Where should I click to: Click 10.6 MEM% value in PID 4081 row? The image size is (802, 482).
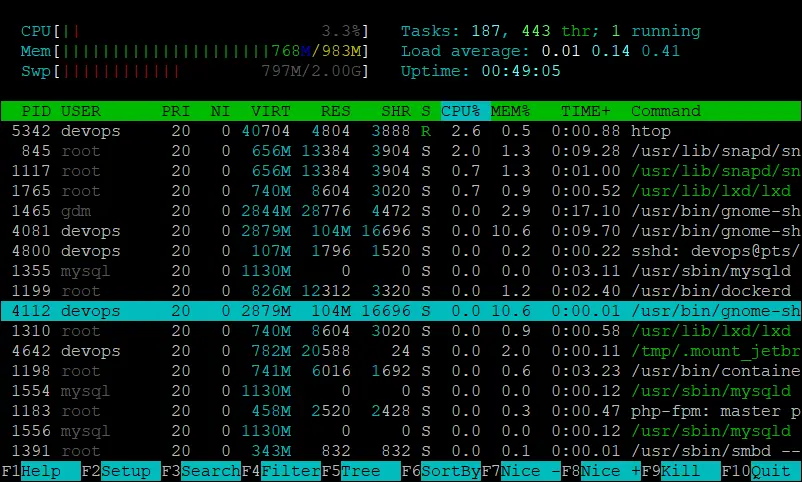[x=511, y=231]
